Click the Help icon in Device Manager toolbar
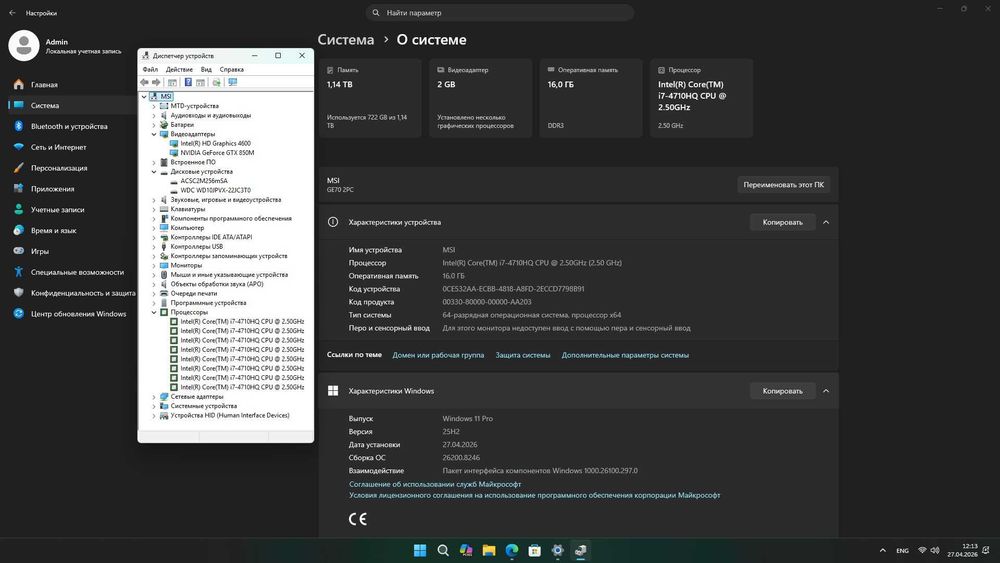Viewport: 1000px width, 563px height. (187, 82)
